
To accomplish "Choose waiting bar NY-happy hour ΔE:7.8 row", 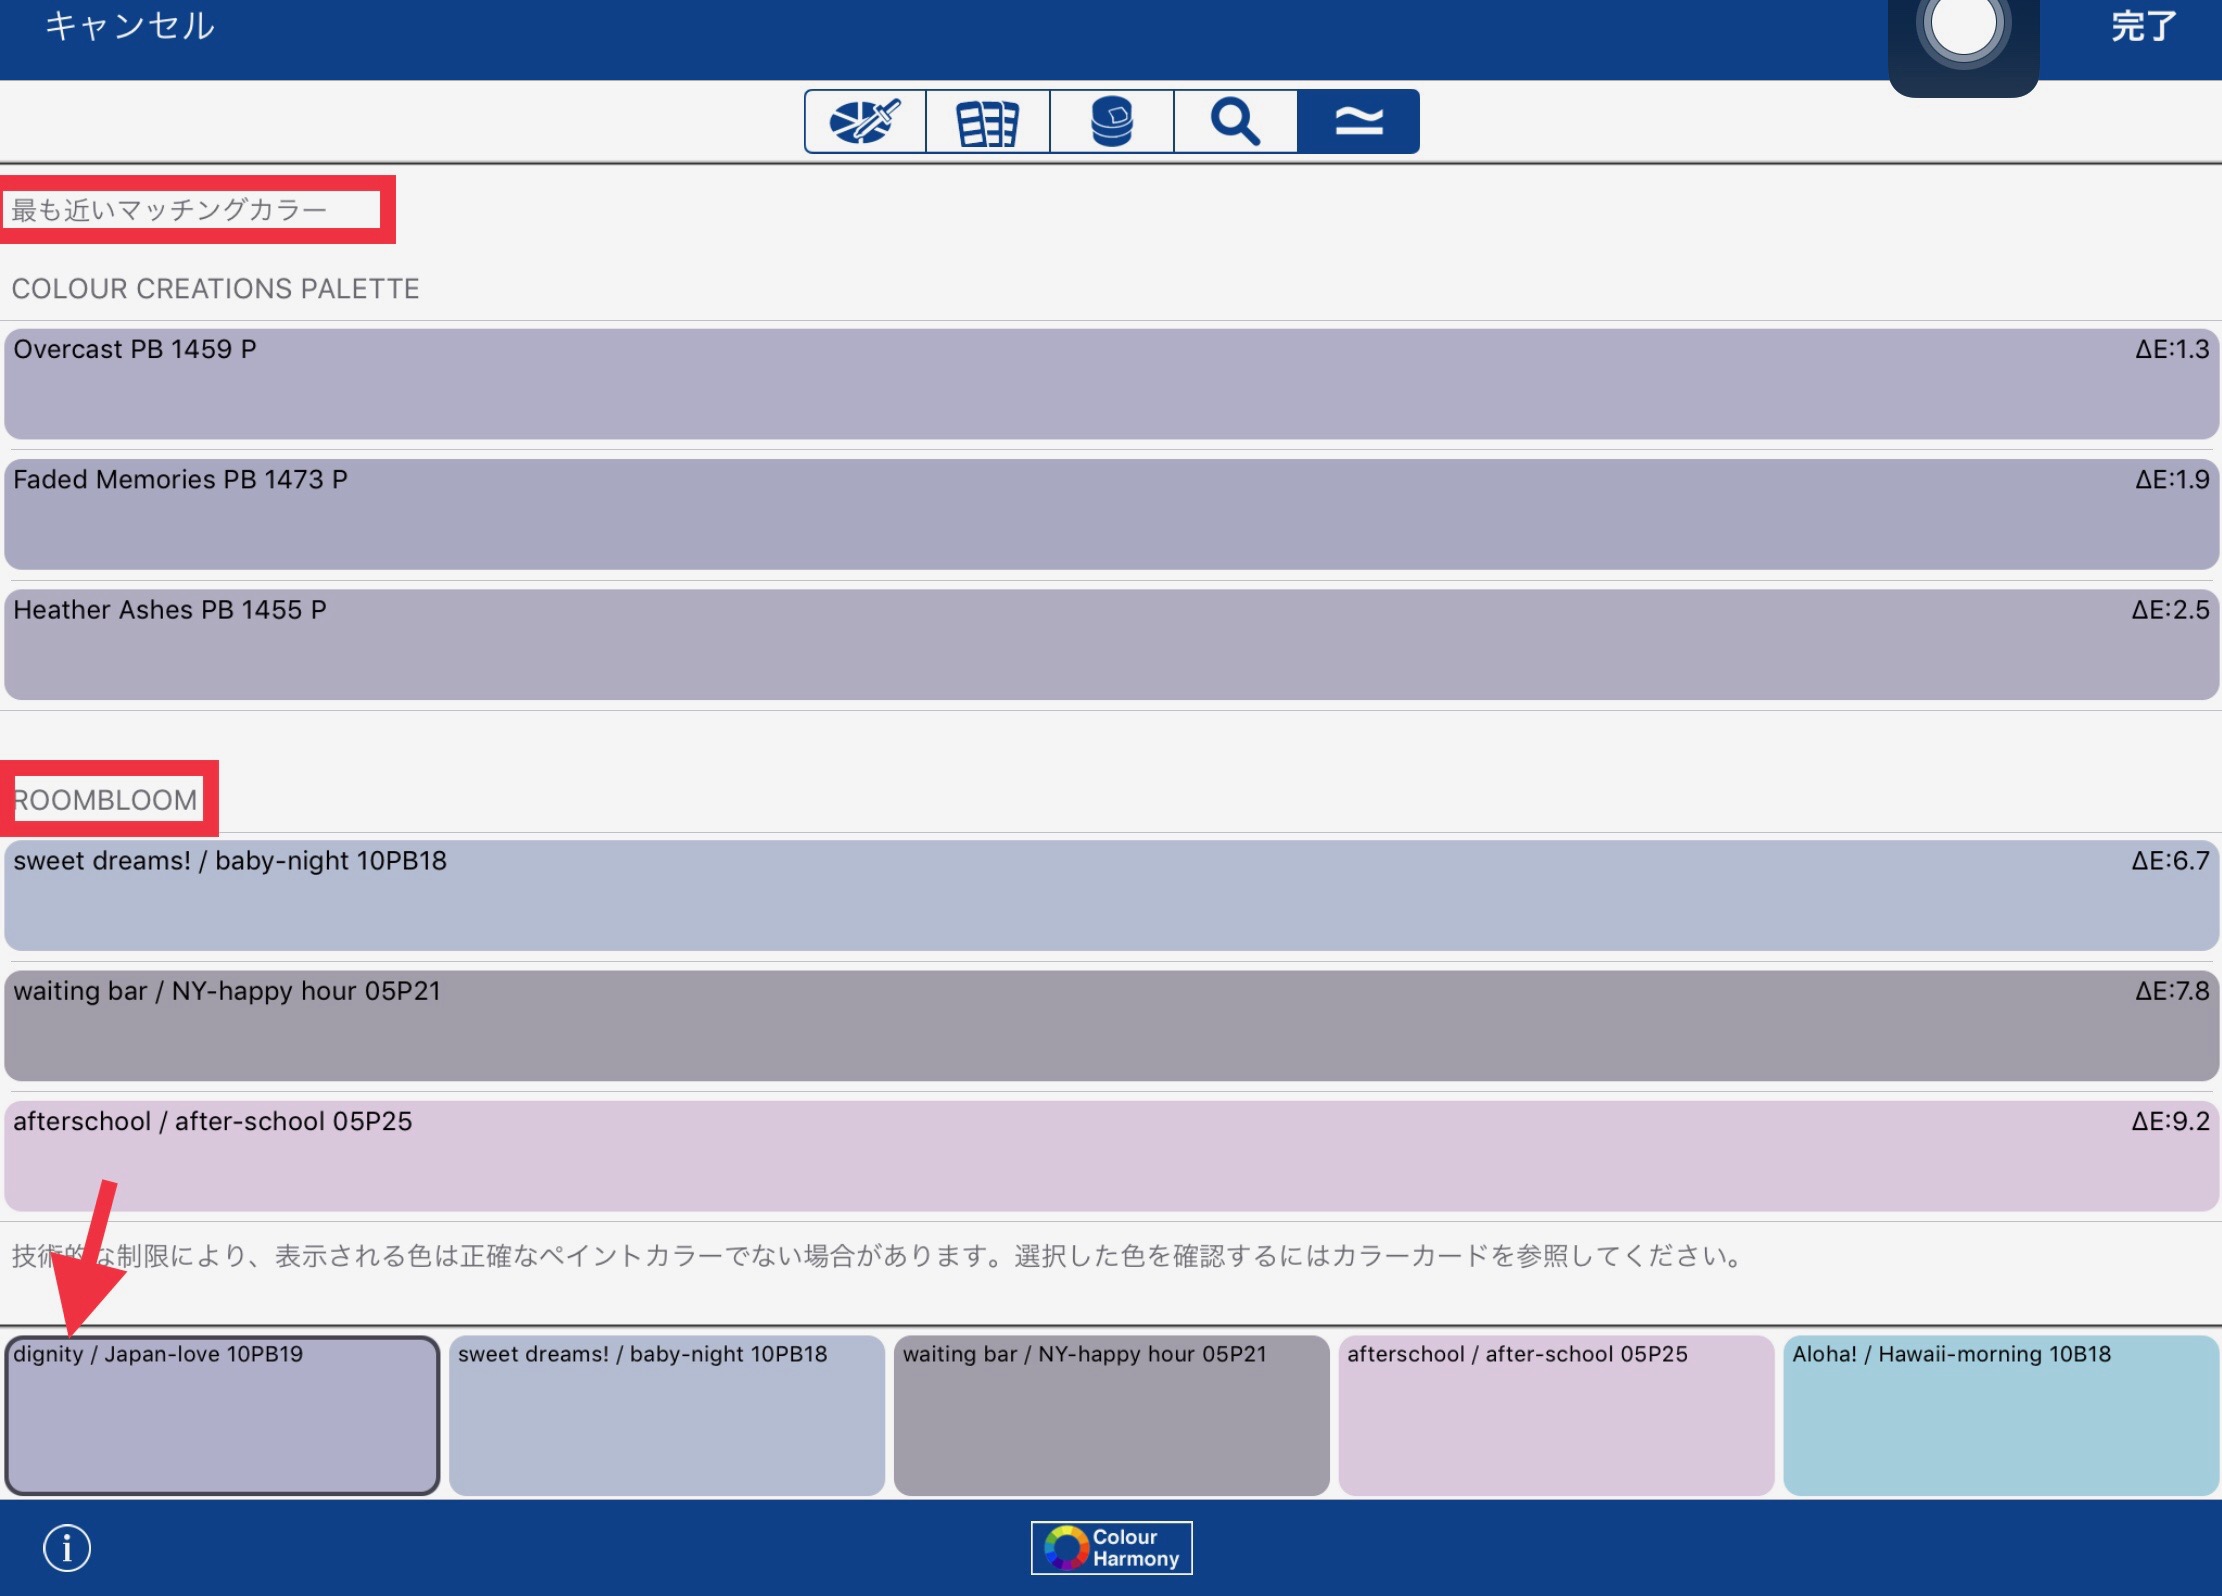I will point(1112,1025).
